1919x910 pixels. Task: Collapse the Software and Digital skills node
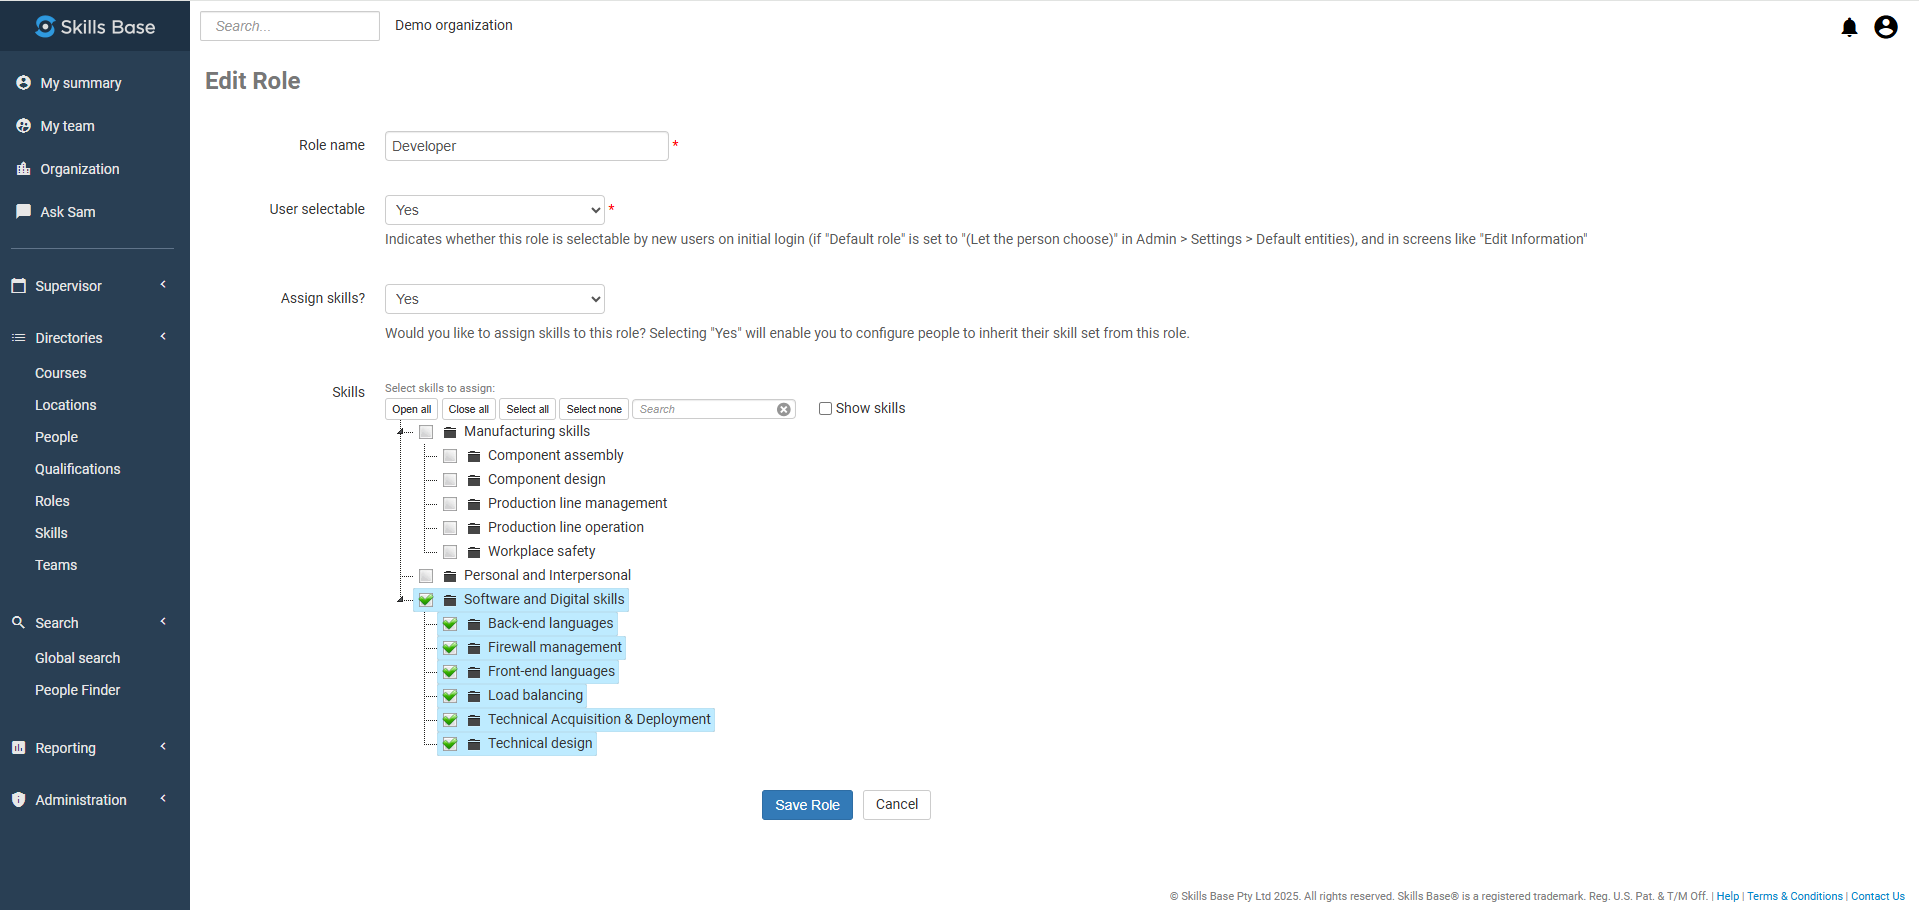(x=400, y=599)
